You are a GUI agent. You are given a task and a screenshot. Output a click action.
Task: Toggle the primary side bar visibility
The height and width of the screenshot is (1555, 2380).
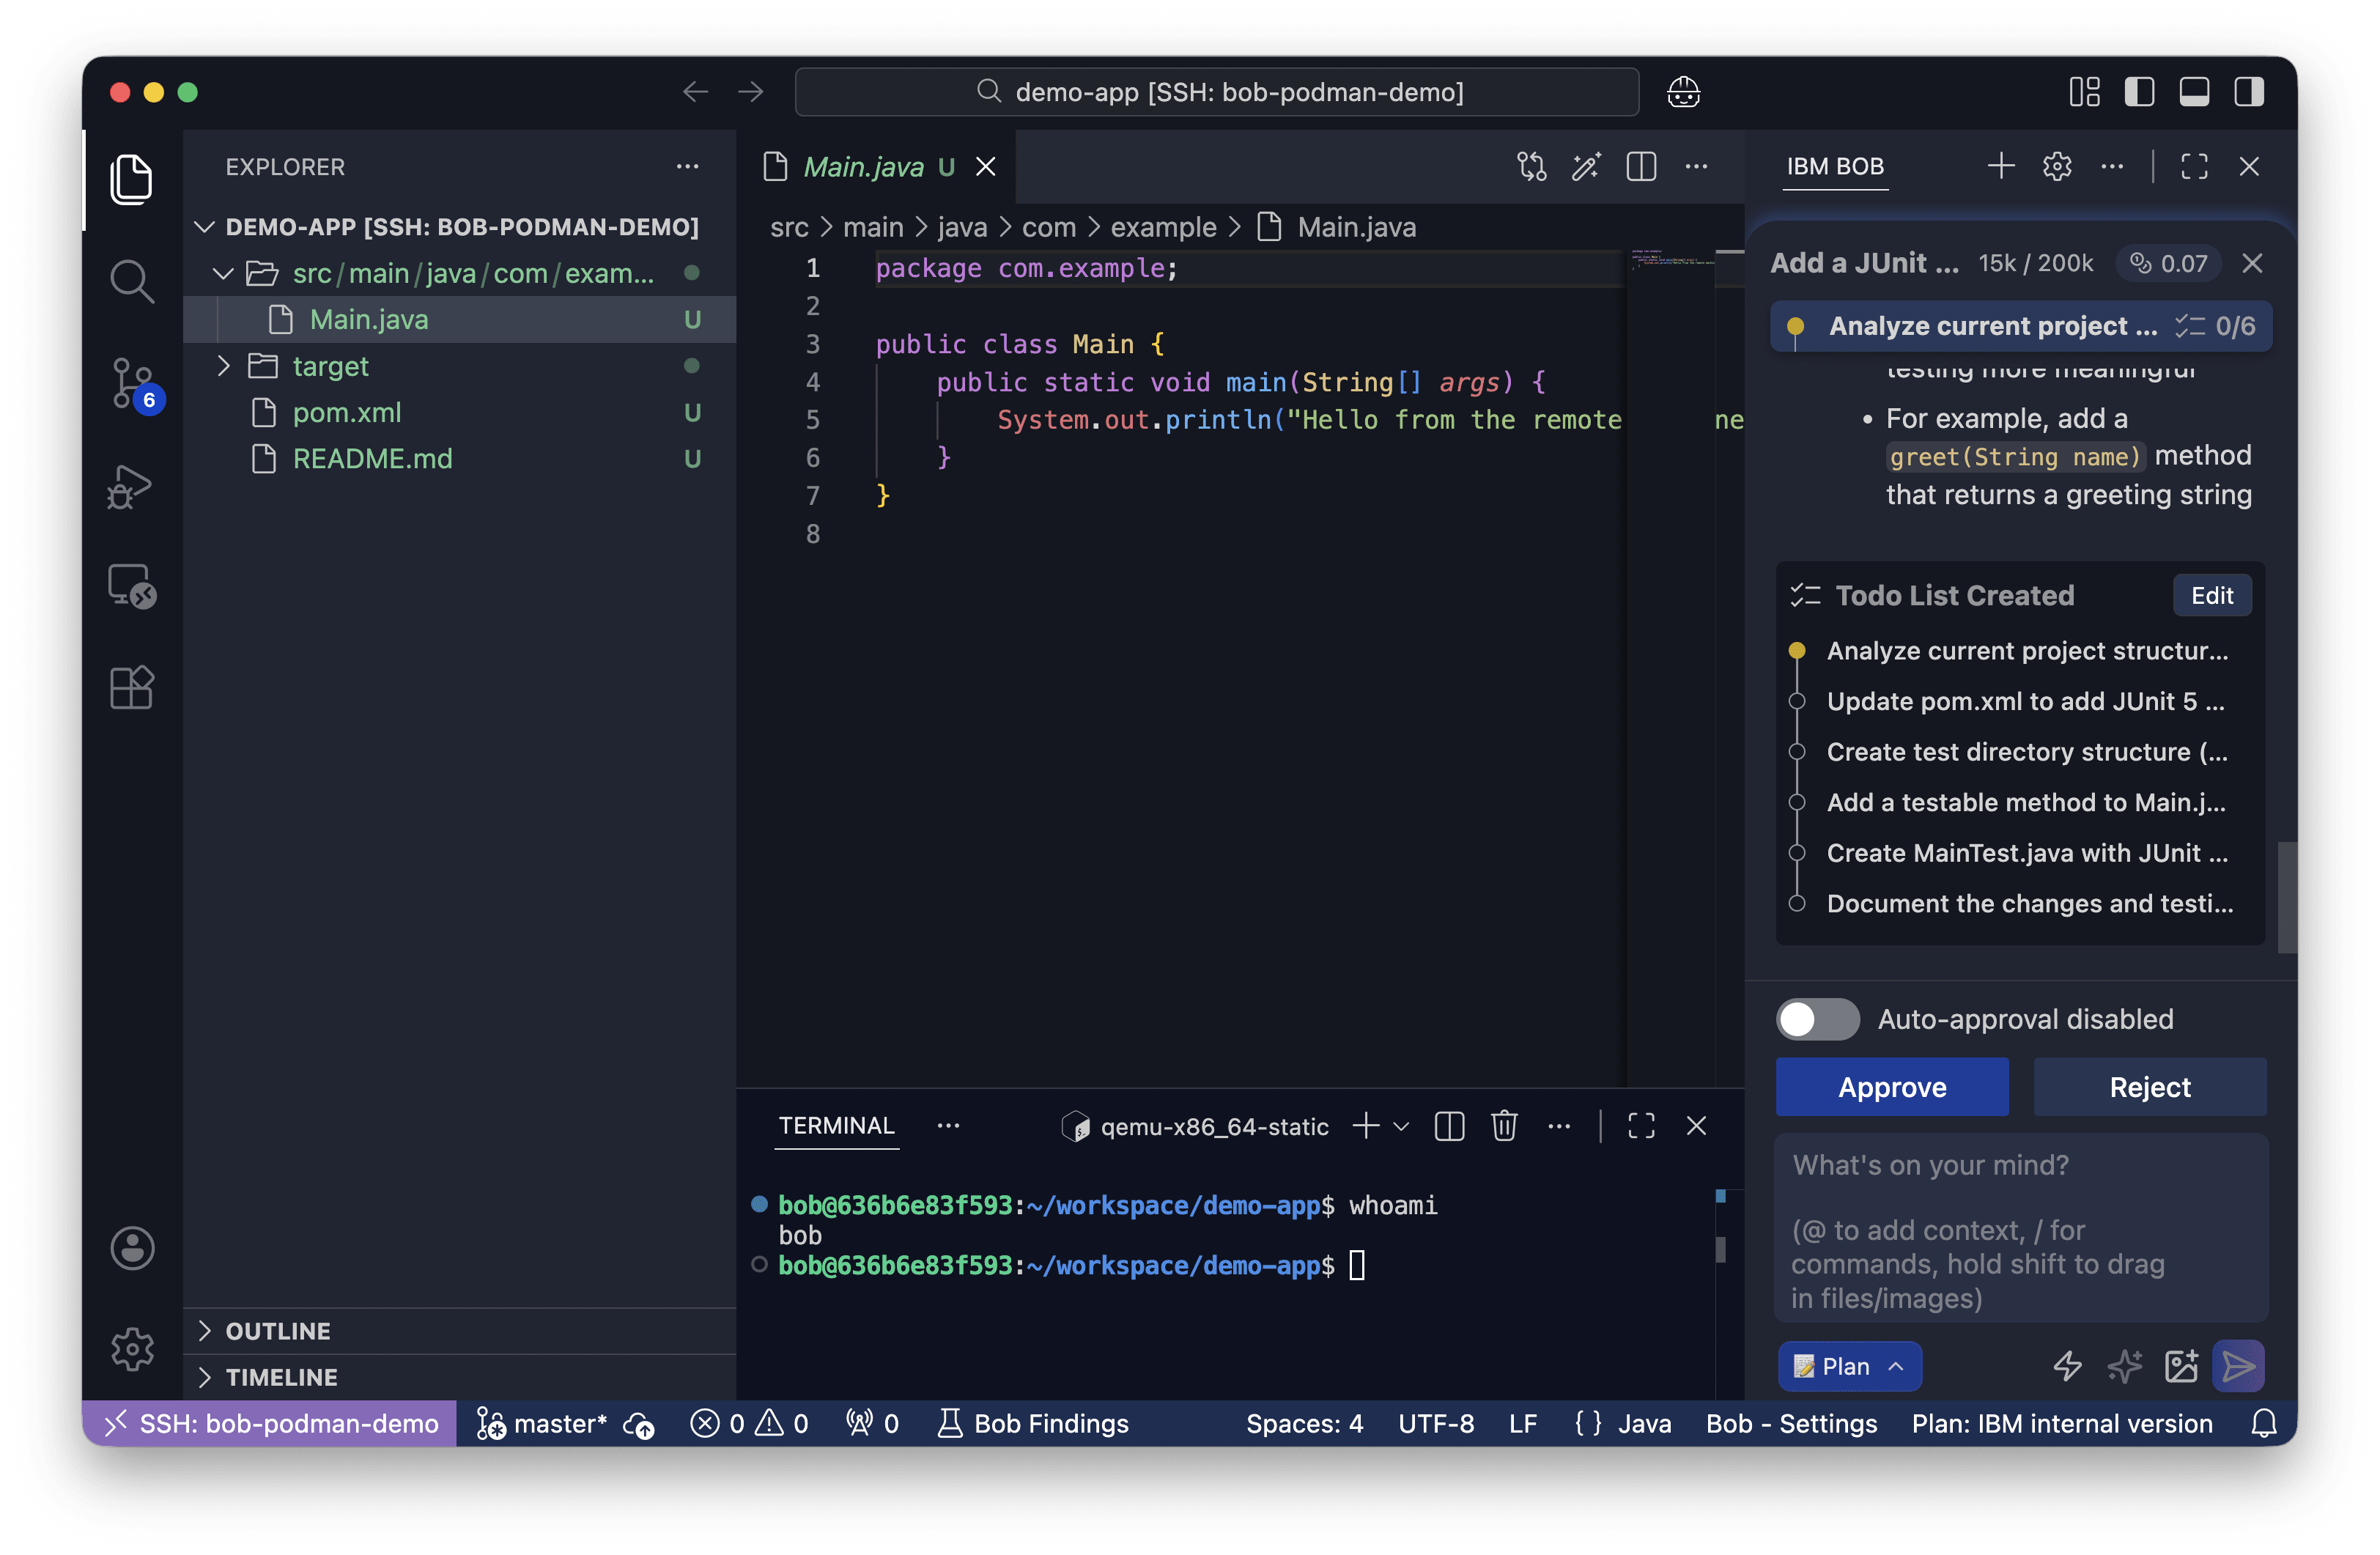coord(2139,92)
